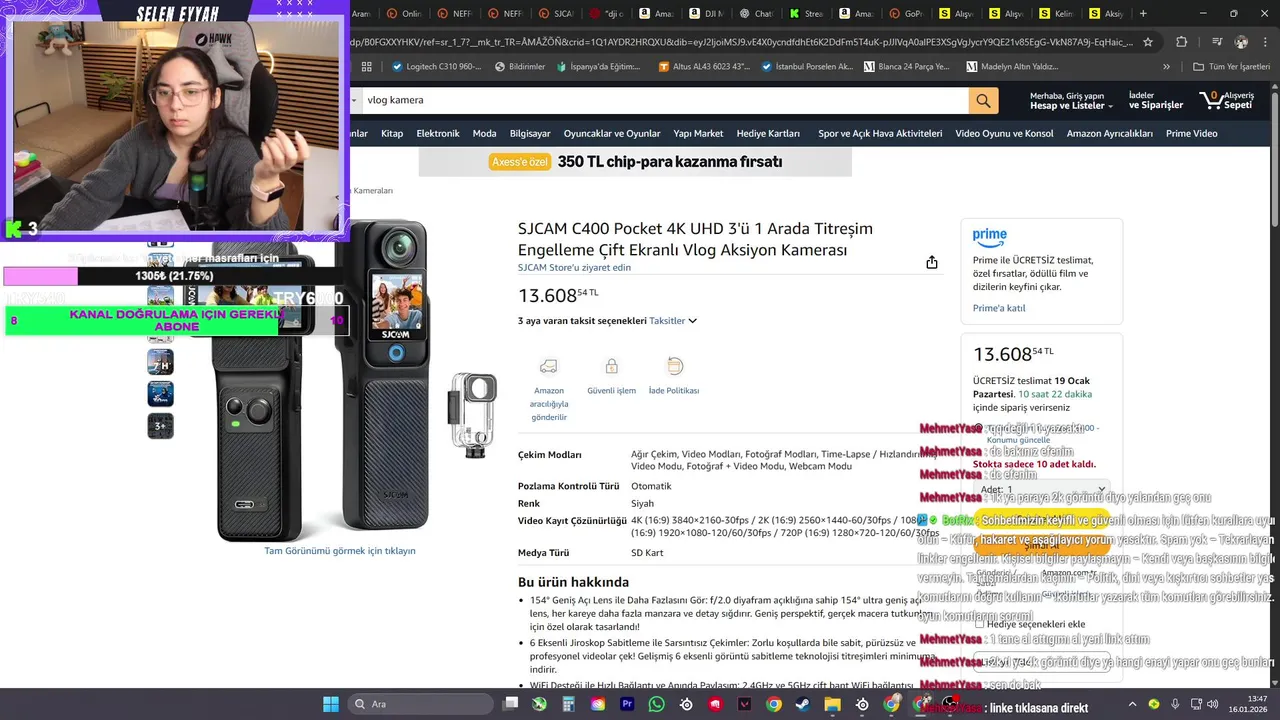This screenshot has width=1280, height=720.
Task: Switch to the GoPro browser tab
Action: coord(907,14)
